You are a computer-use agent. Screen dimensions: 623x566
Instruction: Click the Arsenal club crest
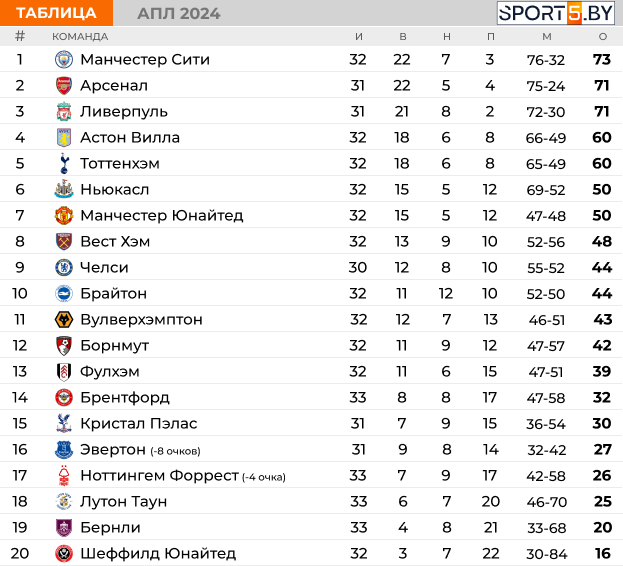pos(64,85)
